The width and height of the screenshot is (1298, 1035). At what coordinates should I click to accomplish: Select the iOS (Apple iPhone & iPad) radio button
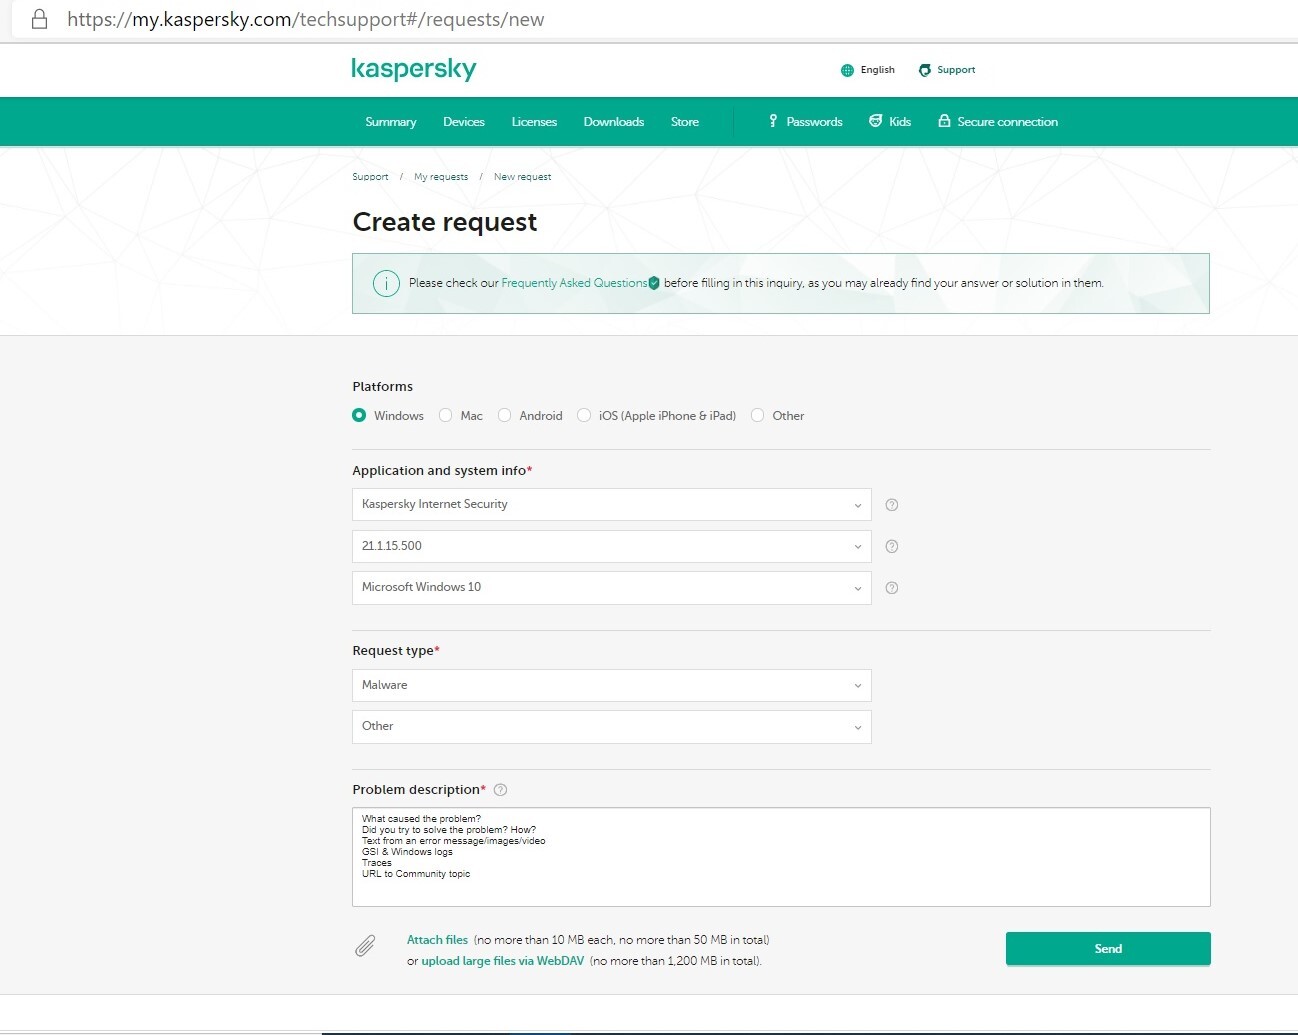[x=584, y=415]
